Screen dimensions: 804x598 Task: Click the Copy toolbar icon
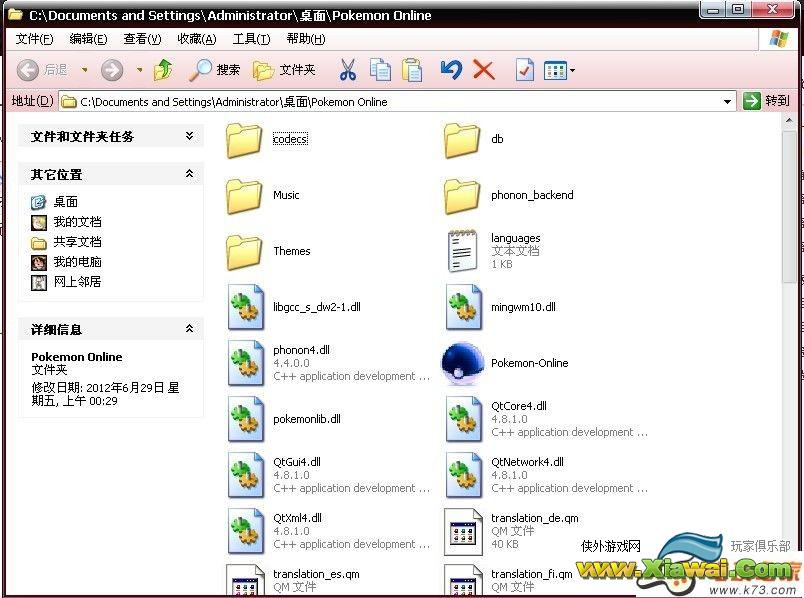(380, 70)
